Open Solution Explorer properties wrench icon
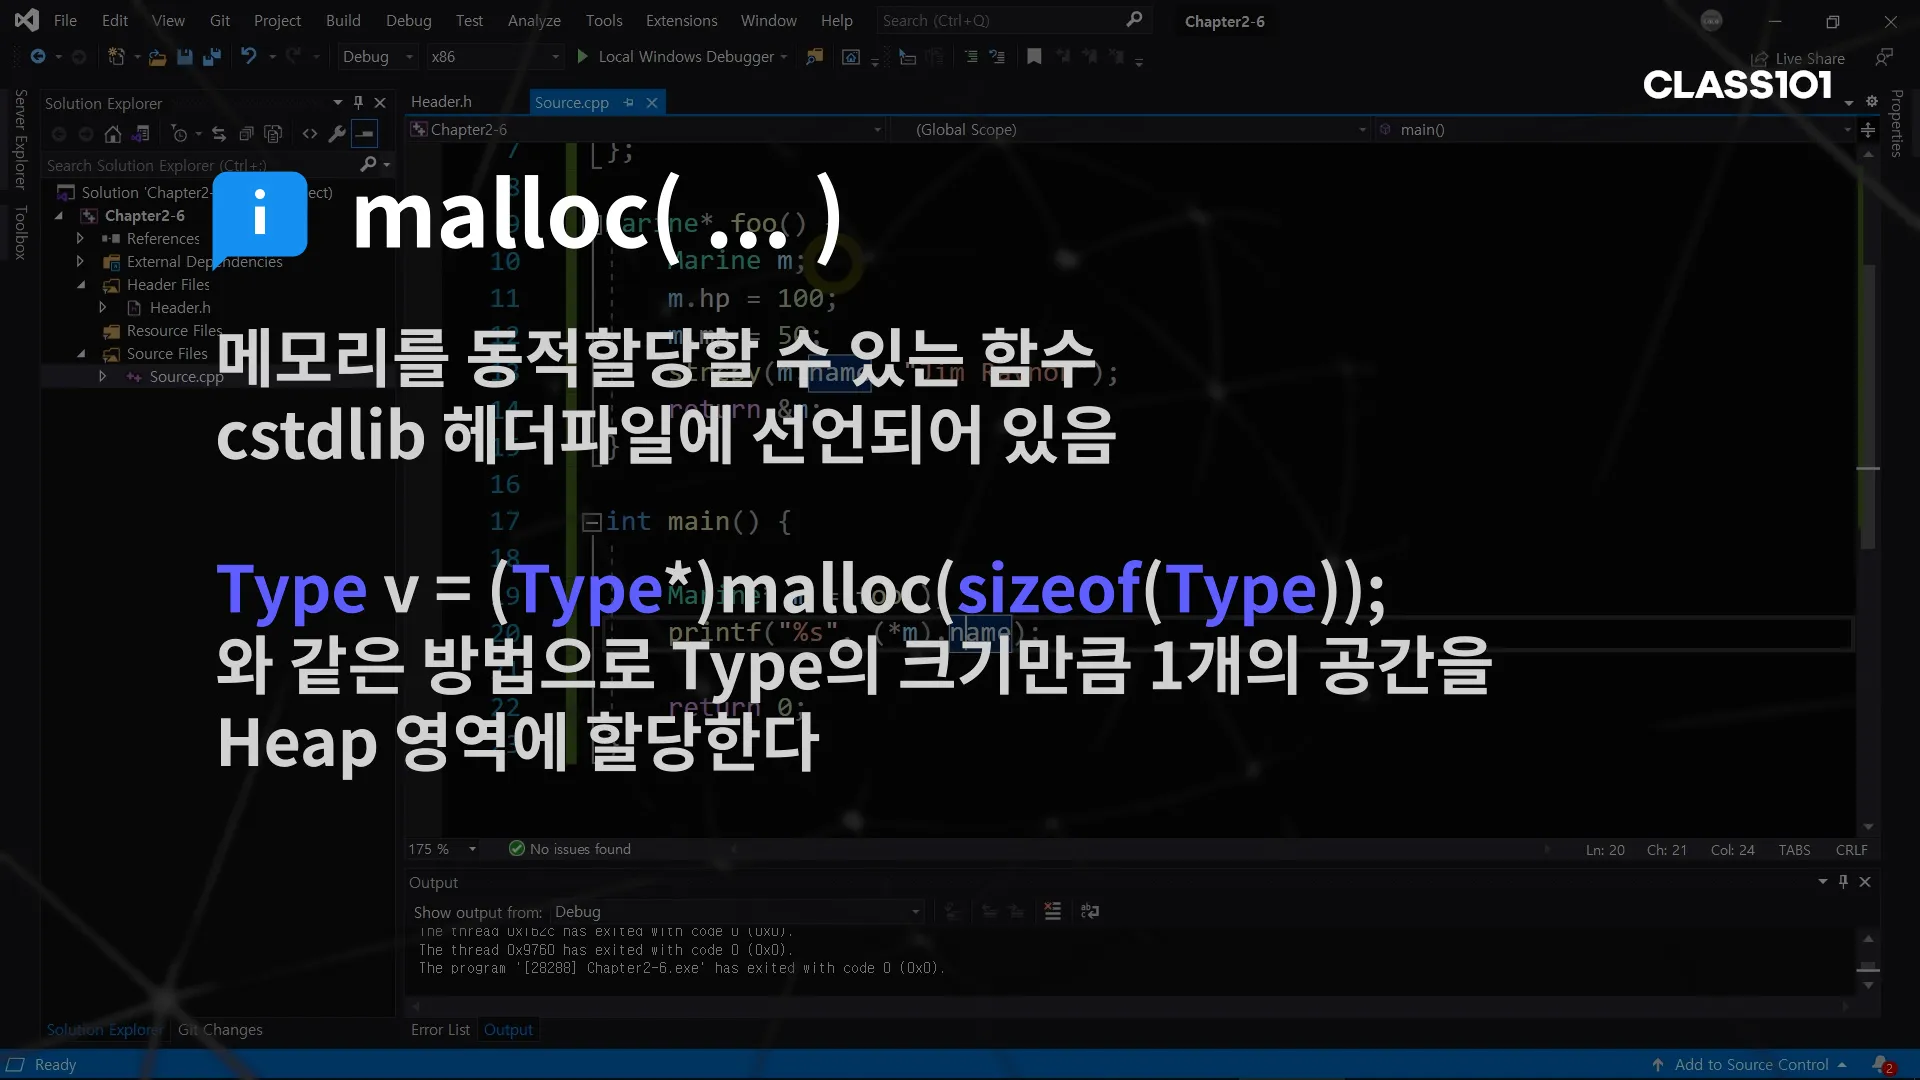The height and width of the screenshot is (1080, 1920). coord(337,134)
